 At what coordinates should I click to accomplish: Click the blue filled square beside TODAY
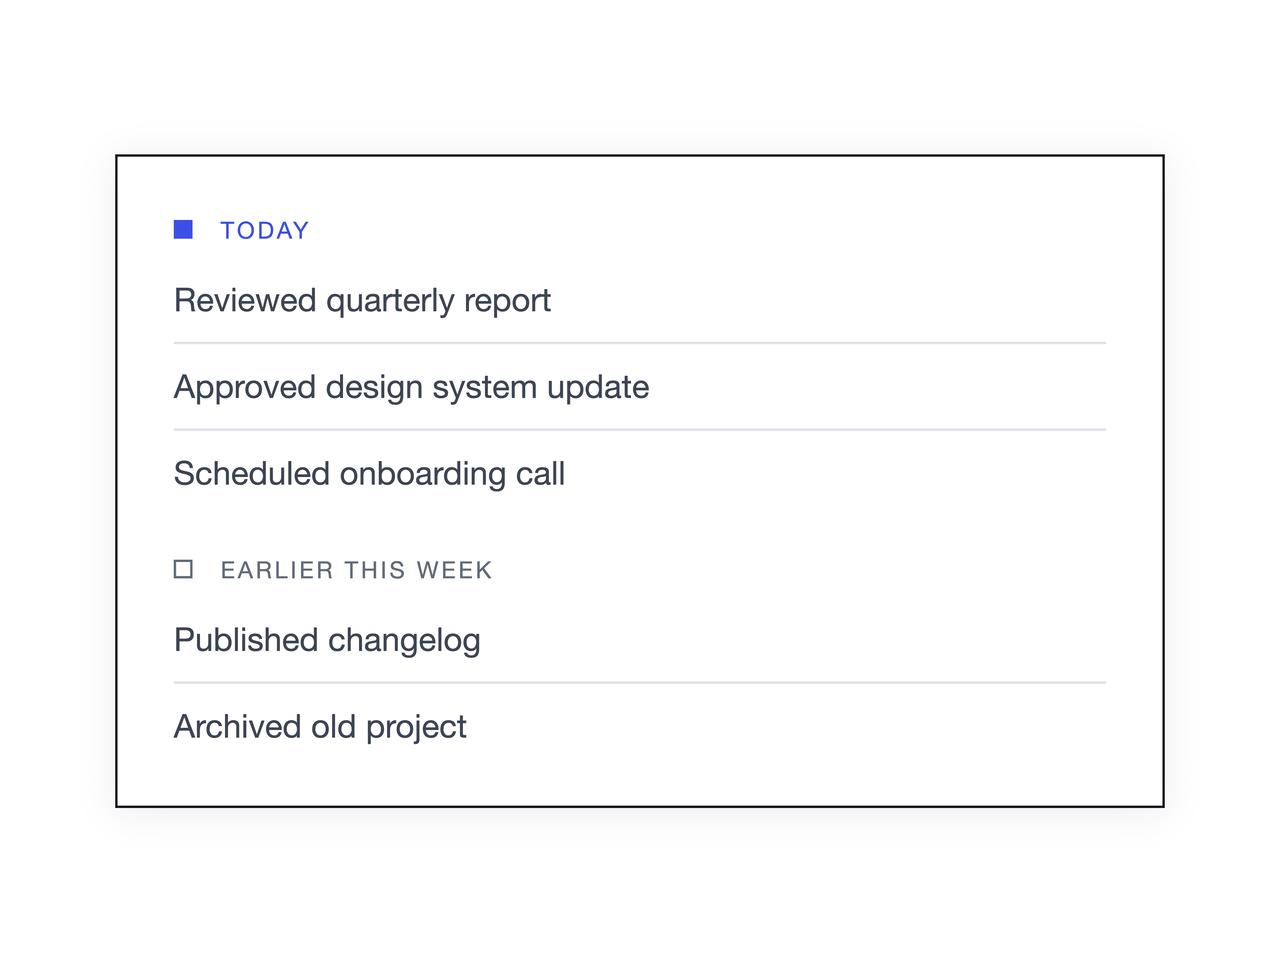[183, 230]
